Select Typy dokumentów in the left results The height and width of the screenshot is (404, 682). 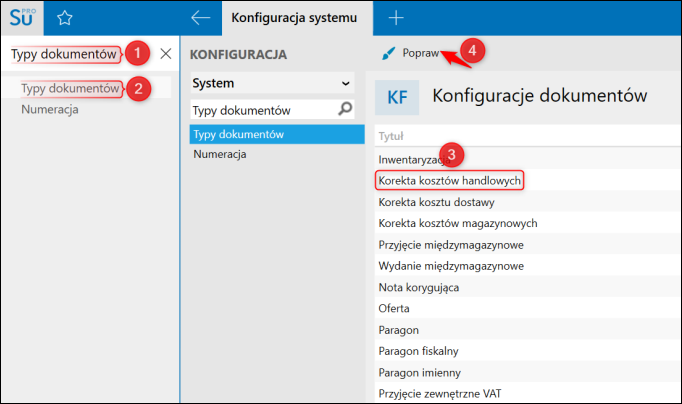pyautogui.click(x=70, y=88)
